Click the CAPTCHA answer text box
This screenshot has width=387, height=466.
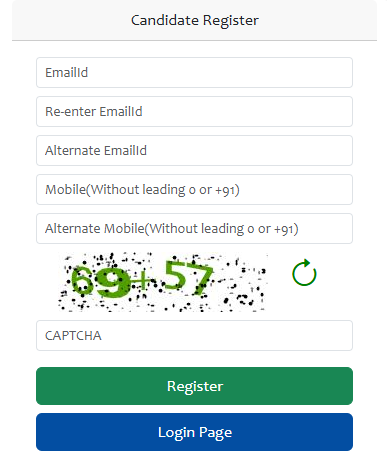(194, 335)
